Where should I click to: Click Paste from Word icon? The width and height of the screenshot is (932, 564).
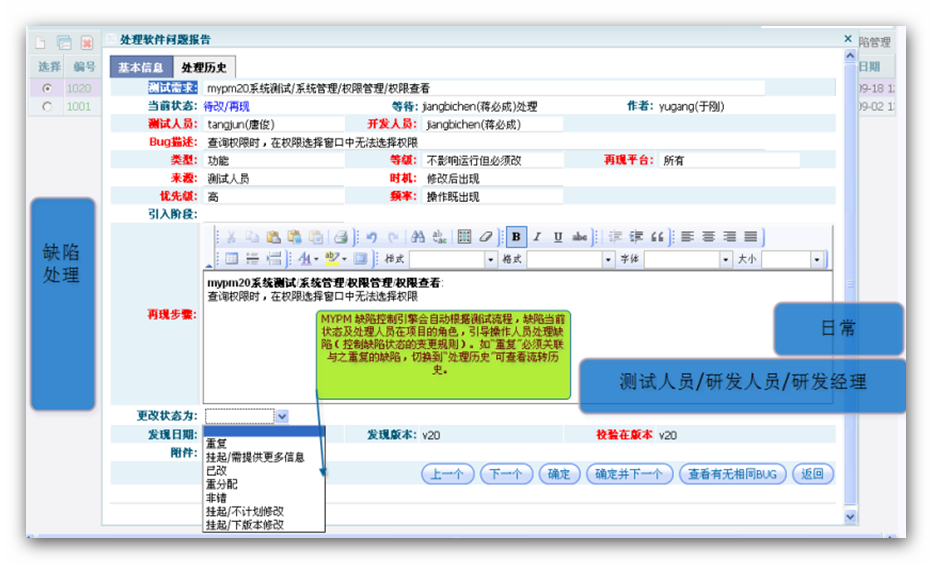tap(316, 237)
